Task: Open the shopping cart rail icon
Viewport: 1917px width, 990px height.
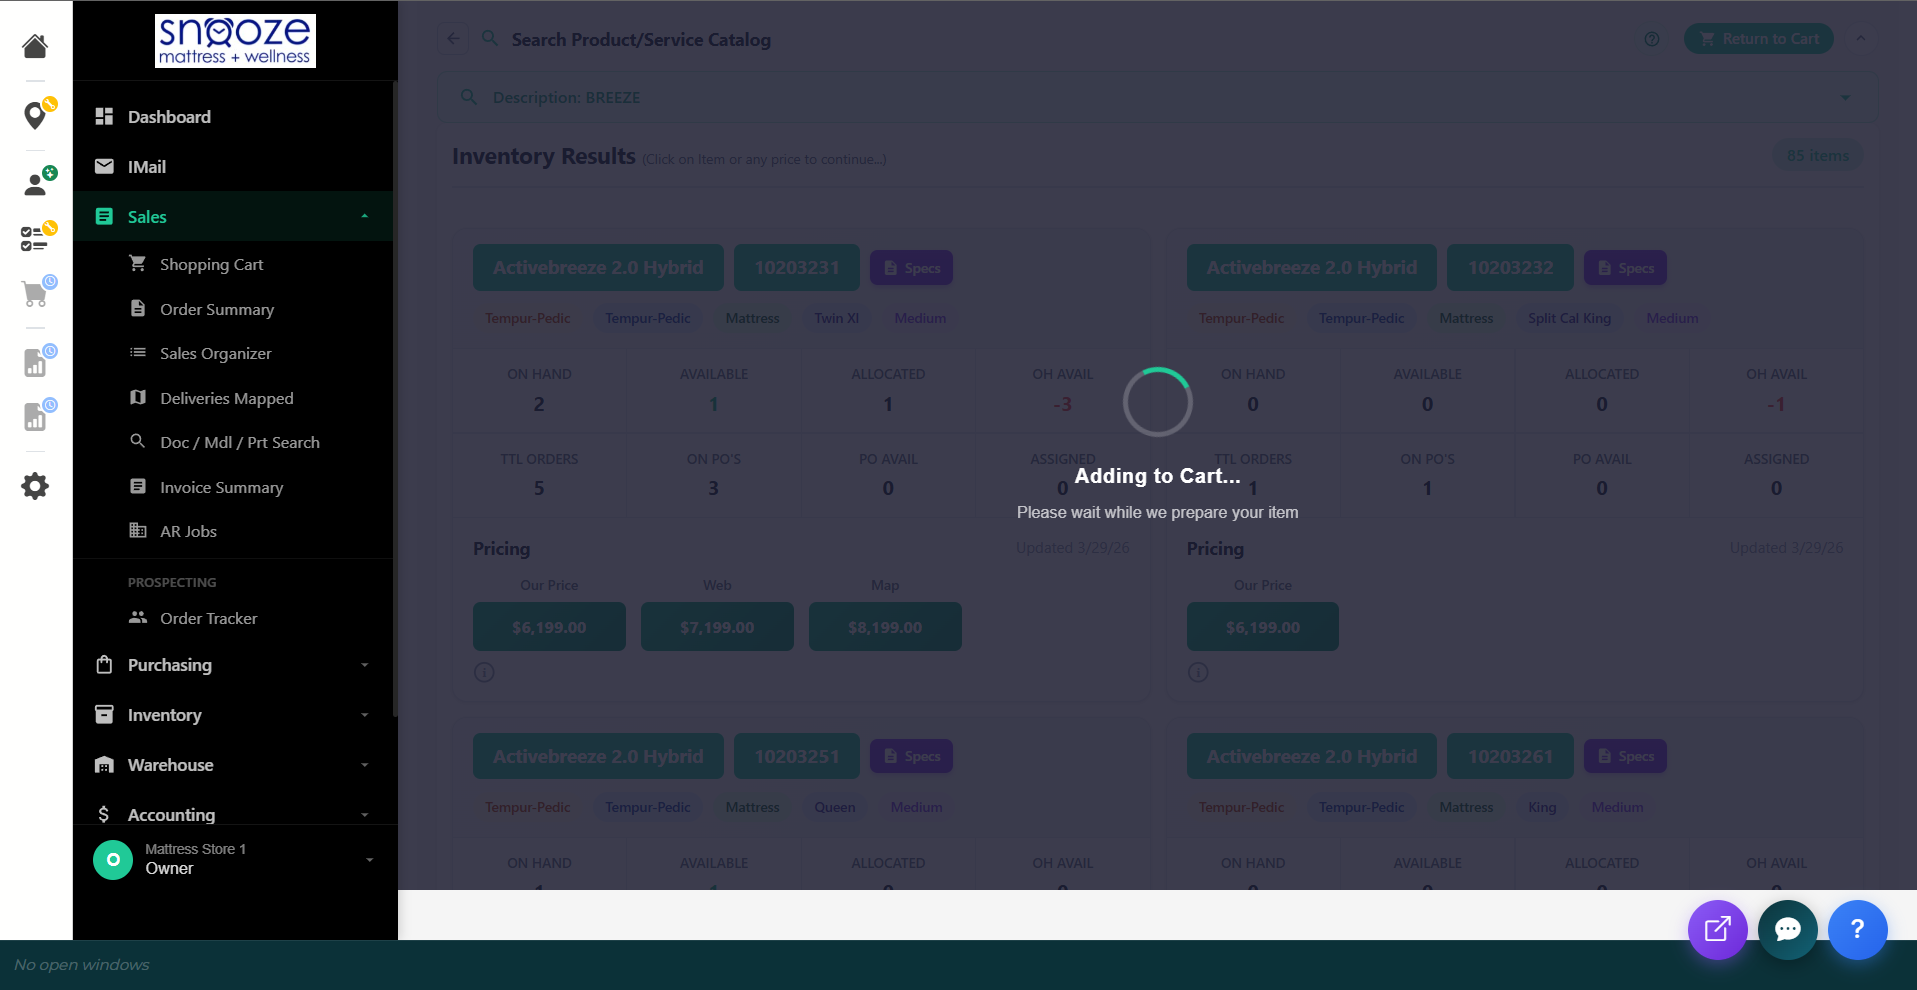Action: [37, 292]
